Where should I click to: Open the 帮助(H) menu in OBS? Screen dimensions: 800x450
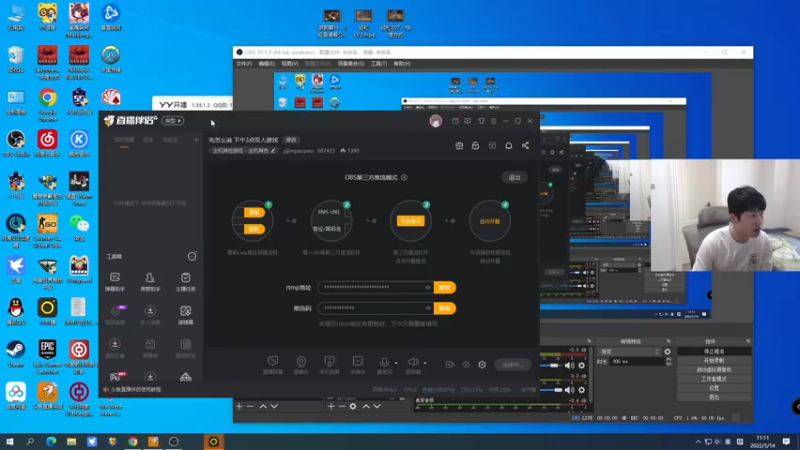pos(402,64)
